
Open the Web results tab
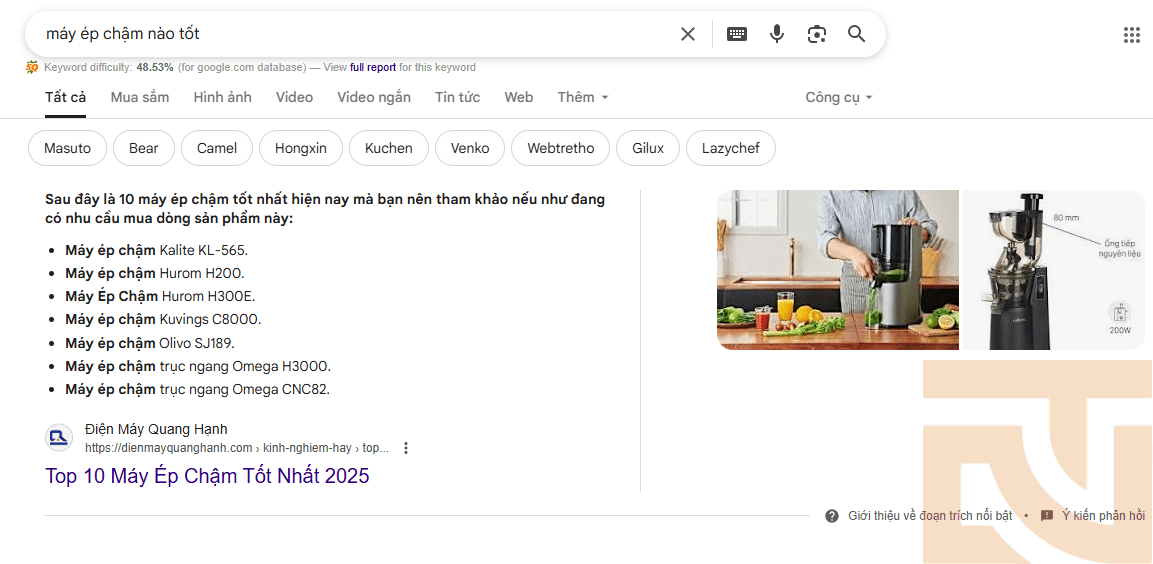(x=518, y=97)
